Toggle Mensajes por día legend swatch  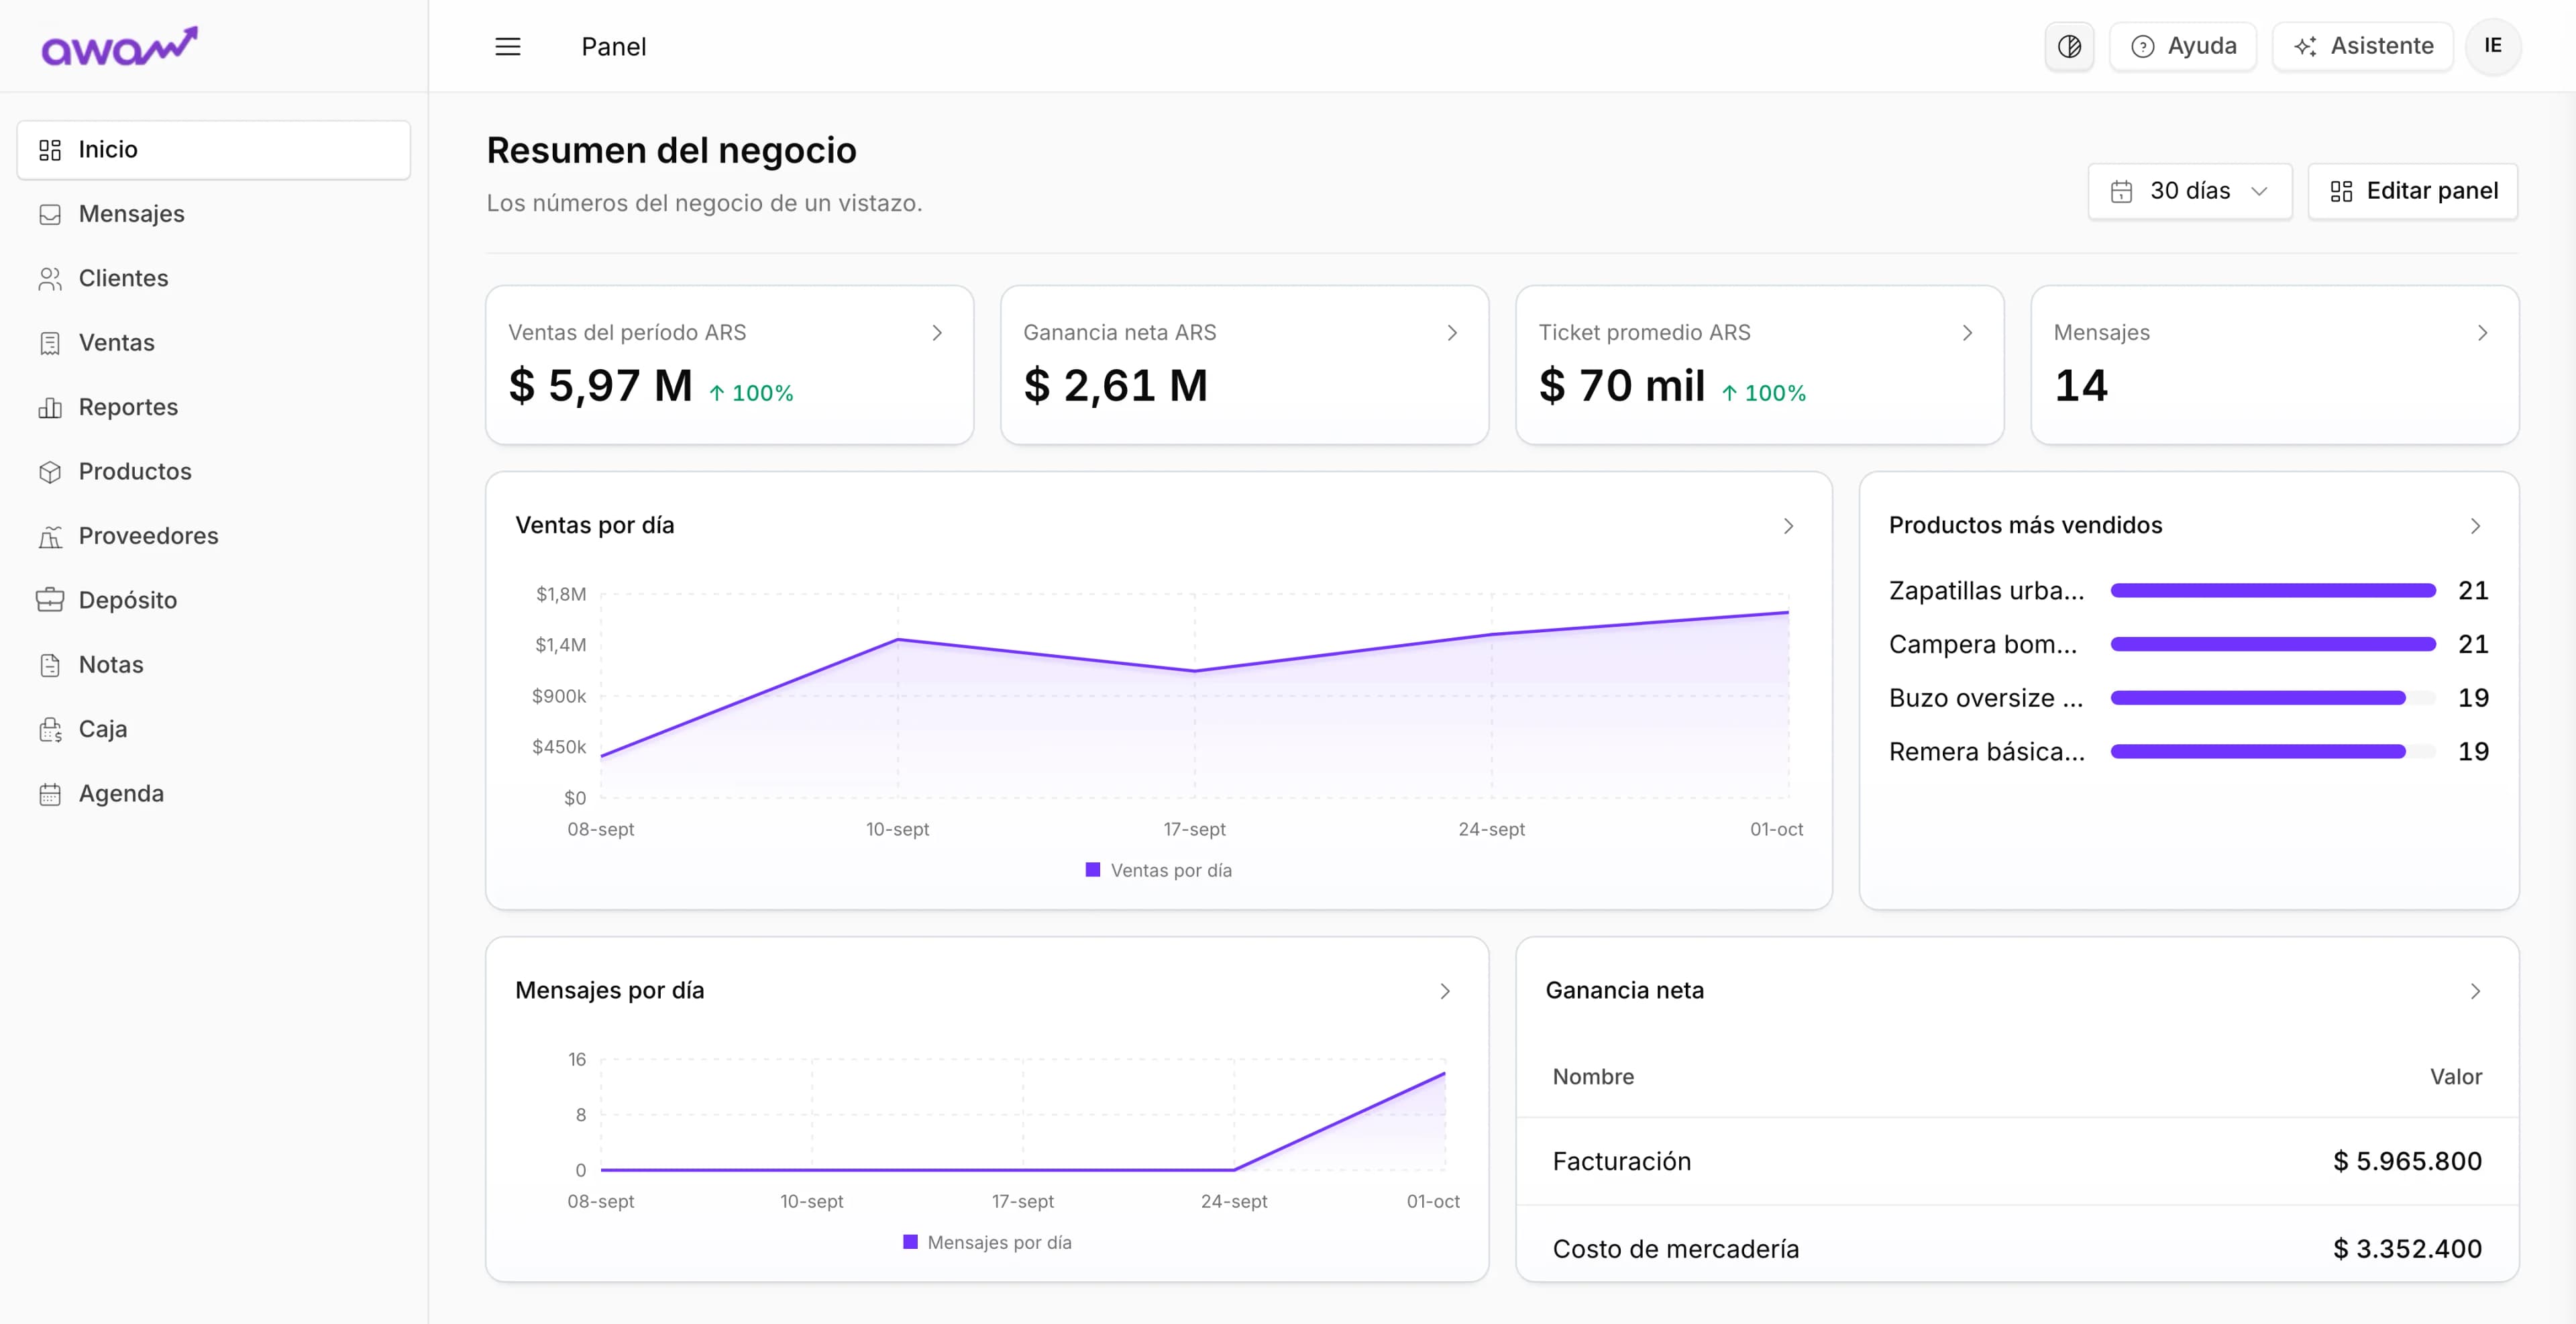coord(910,1242)
